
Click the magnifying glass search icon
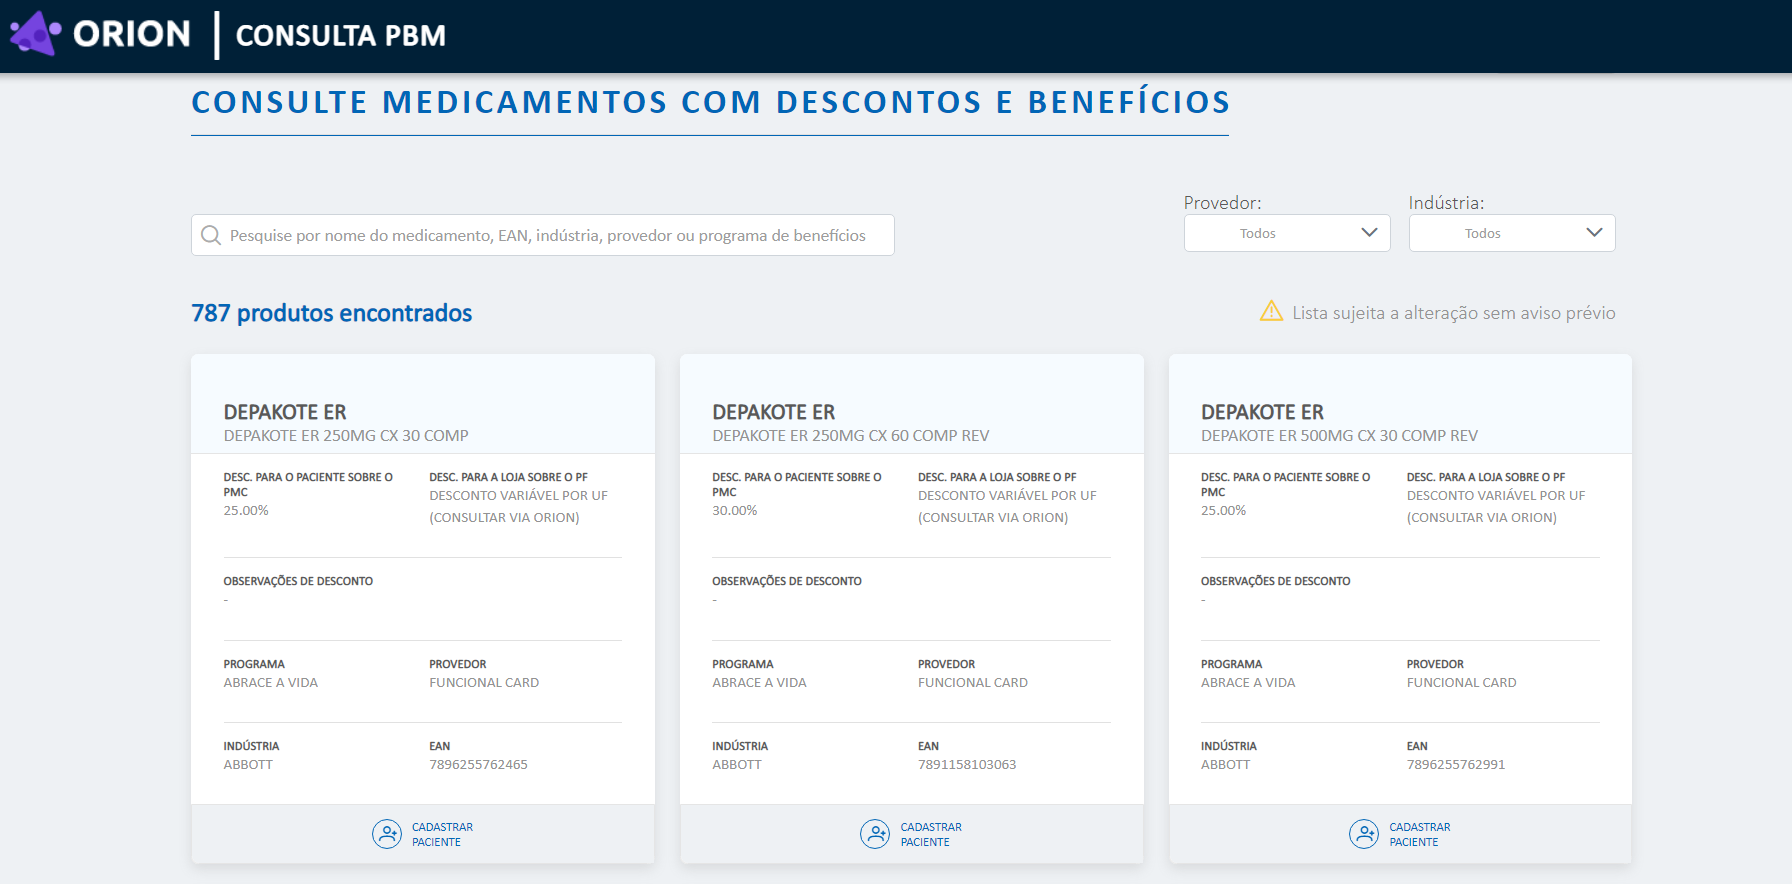211,235
